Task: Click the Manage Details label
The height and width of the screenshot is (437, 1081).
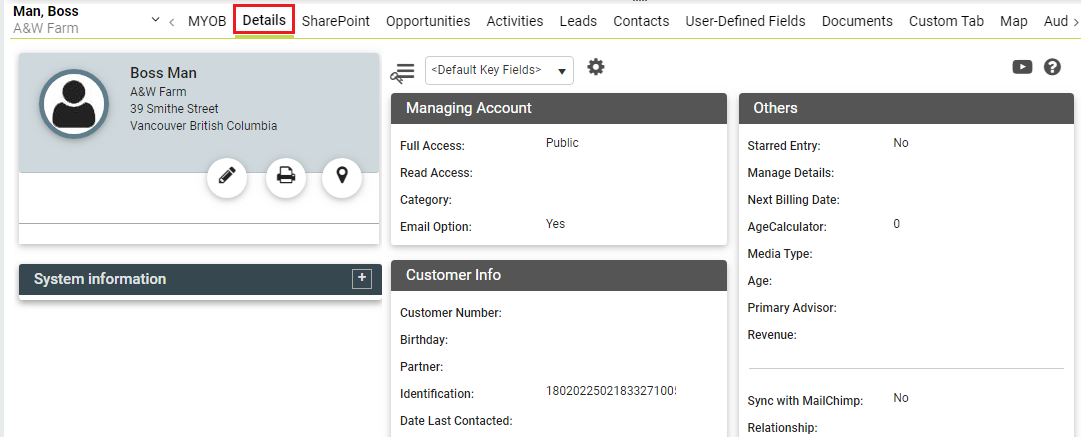Action: (791, 173)
